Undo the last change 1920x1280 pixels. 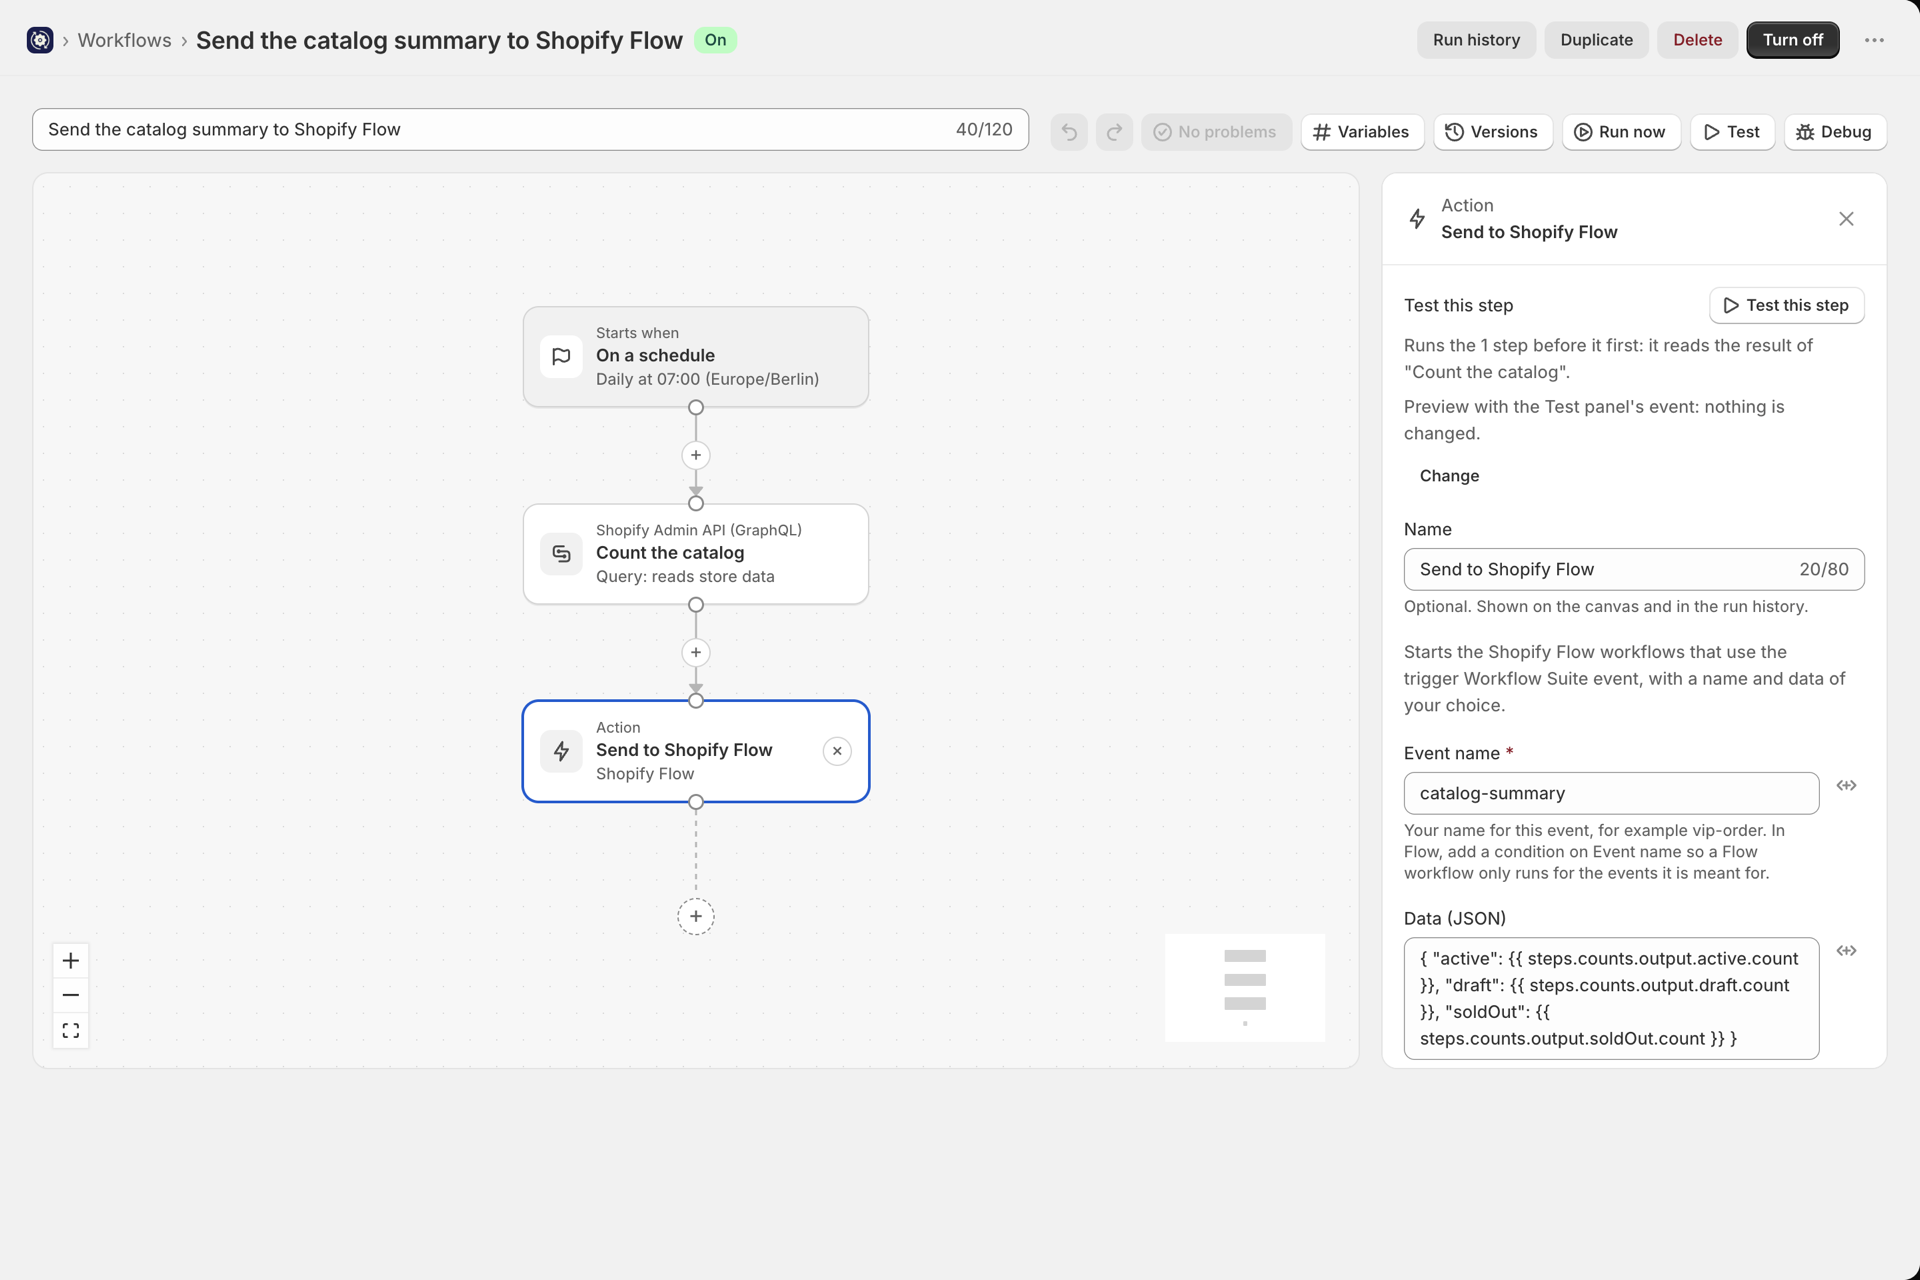click(x=1069, y=132)
